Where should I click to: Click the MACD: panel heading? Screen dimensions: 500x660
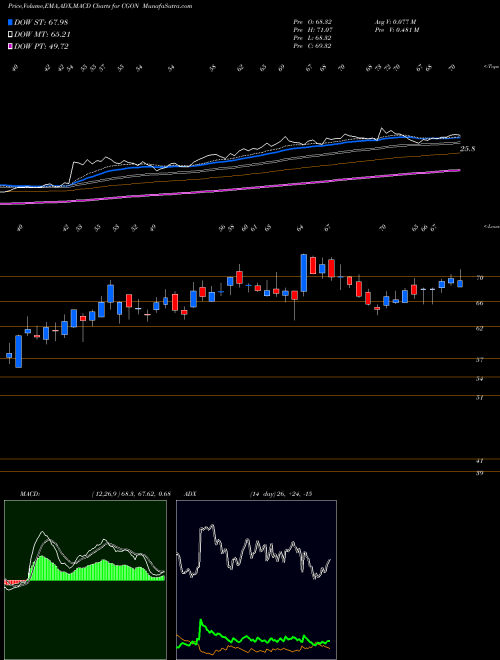pos(30,494)
